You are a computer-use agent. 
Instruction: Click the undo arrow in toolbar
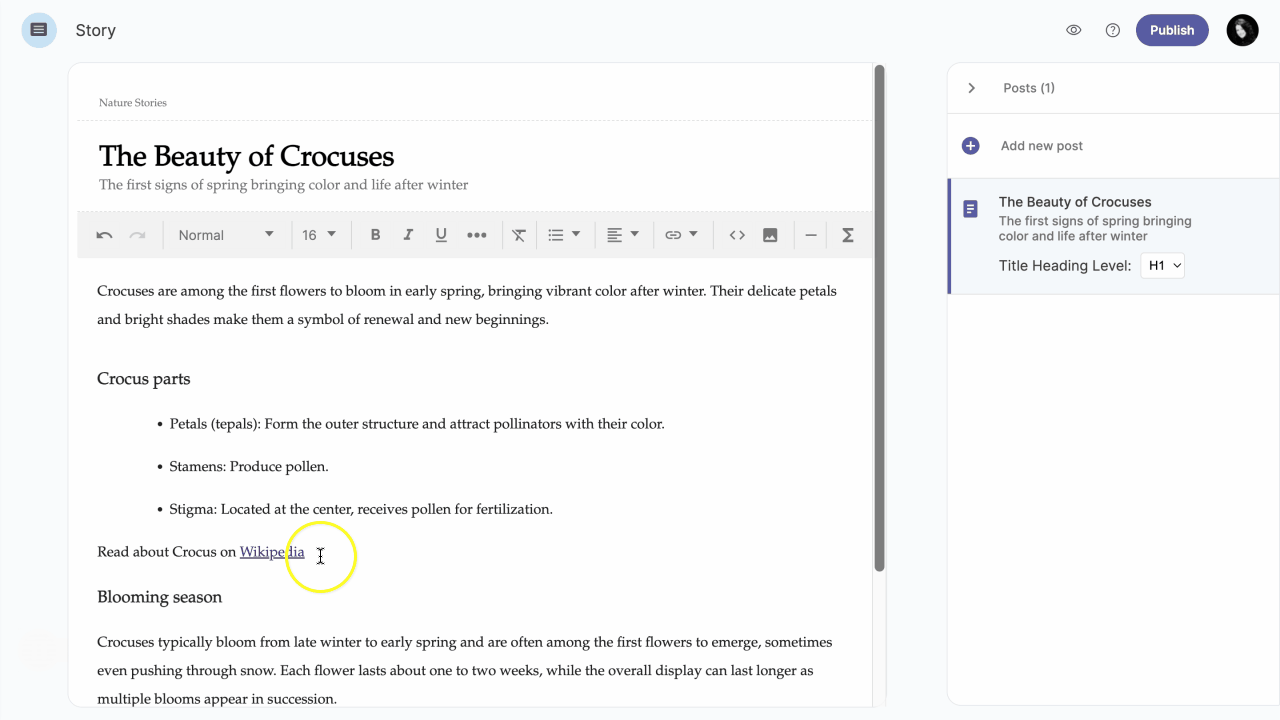pos(104,235)
